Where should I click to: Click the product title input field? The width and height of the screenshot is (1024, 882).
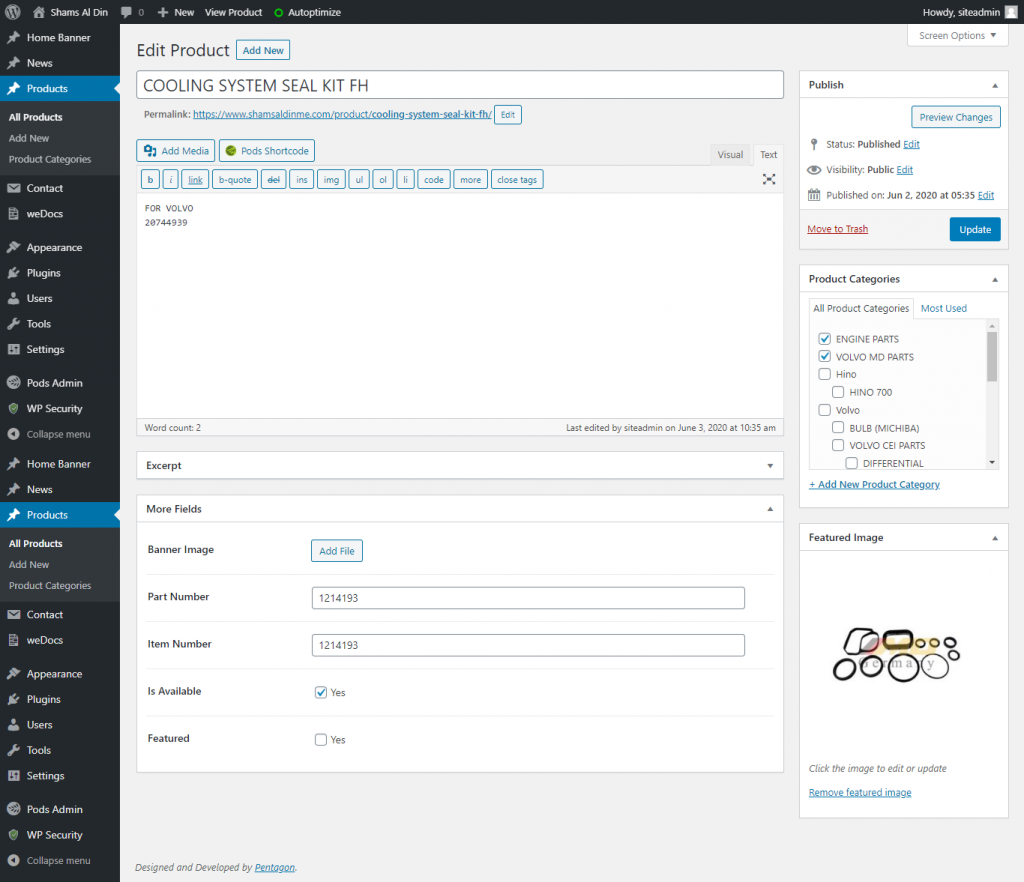460,85
